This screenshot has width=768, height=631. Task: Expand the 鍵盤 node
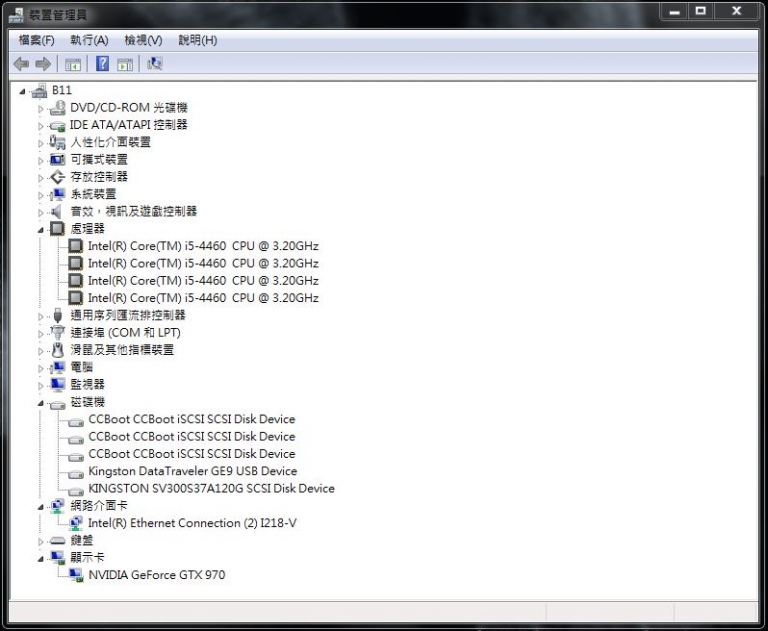pyautogui.click(x=41, y=541)
